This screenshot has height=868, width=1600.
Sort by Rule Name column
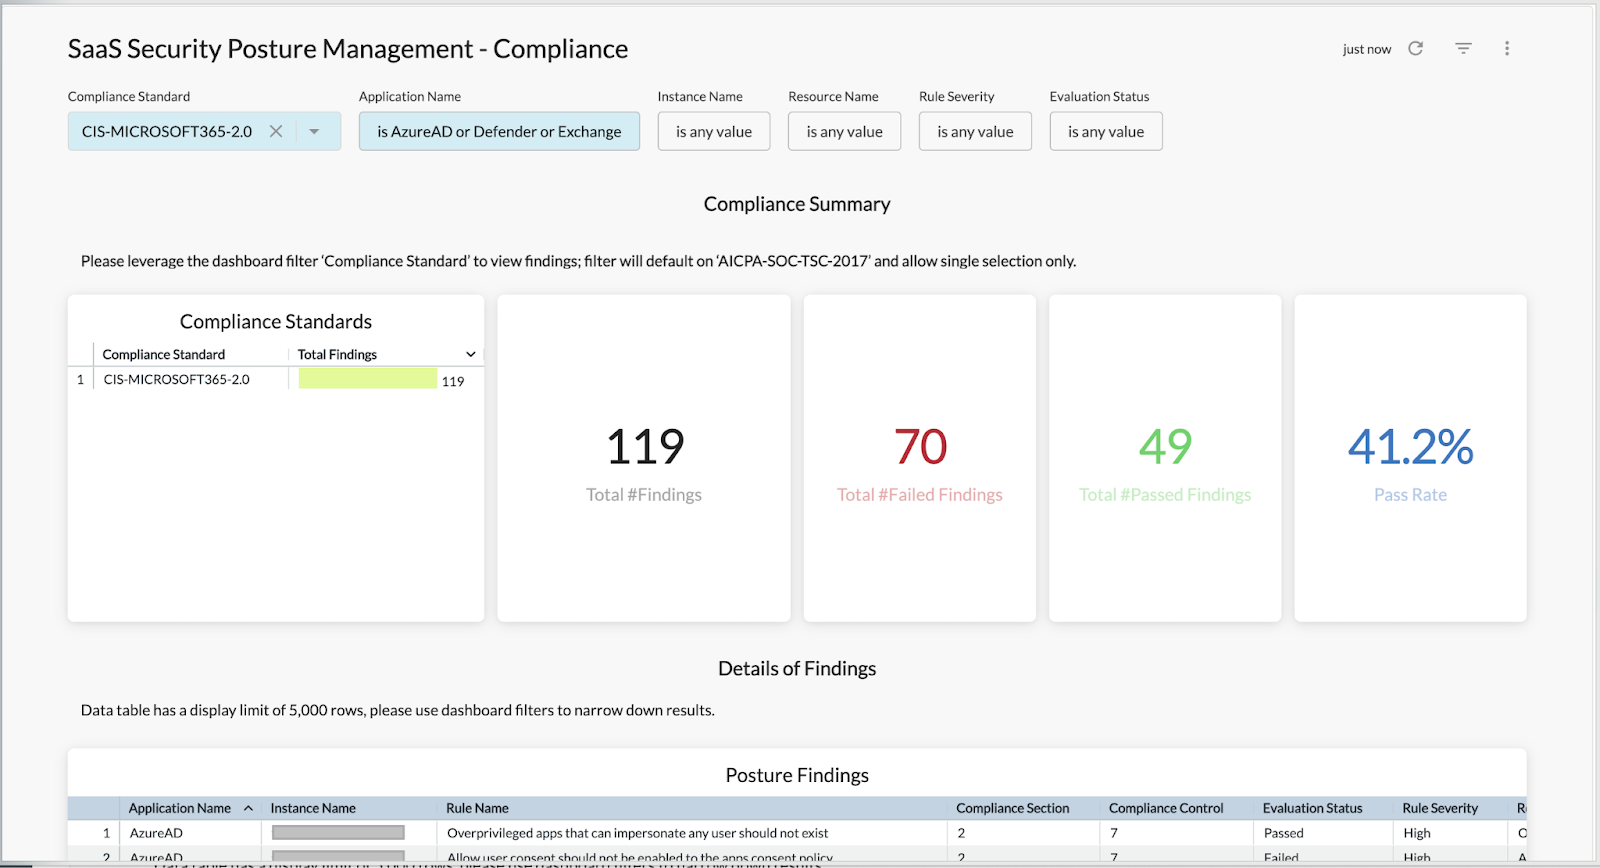(477, 808)
